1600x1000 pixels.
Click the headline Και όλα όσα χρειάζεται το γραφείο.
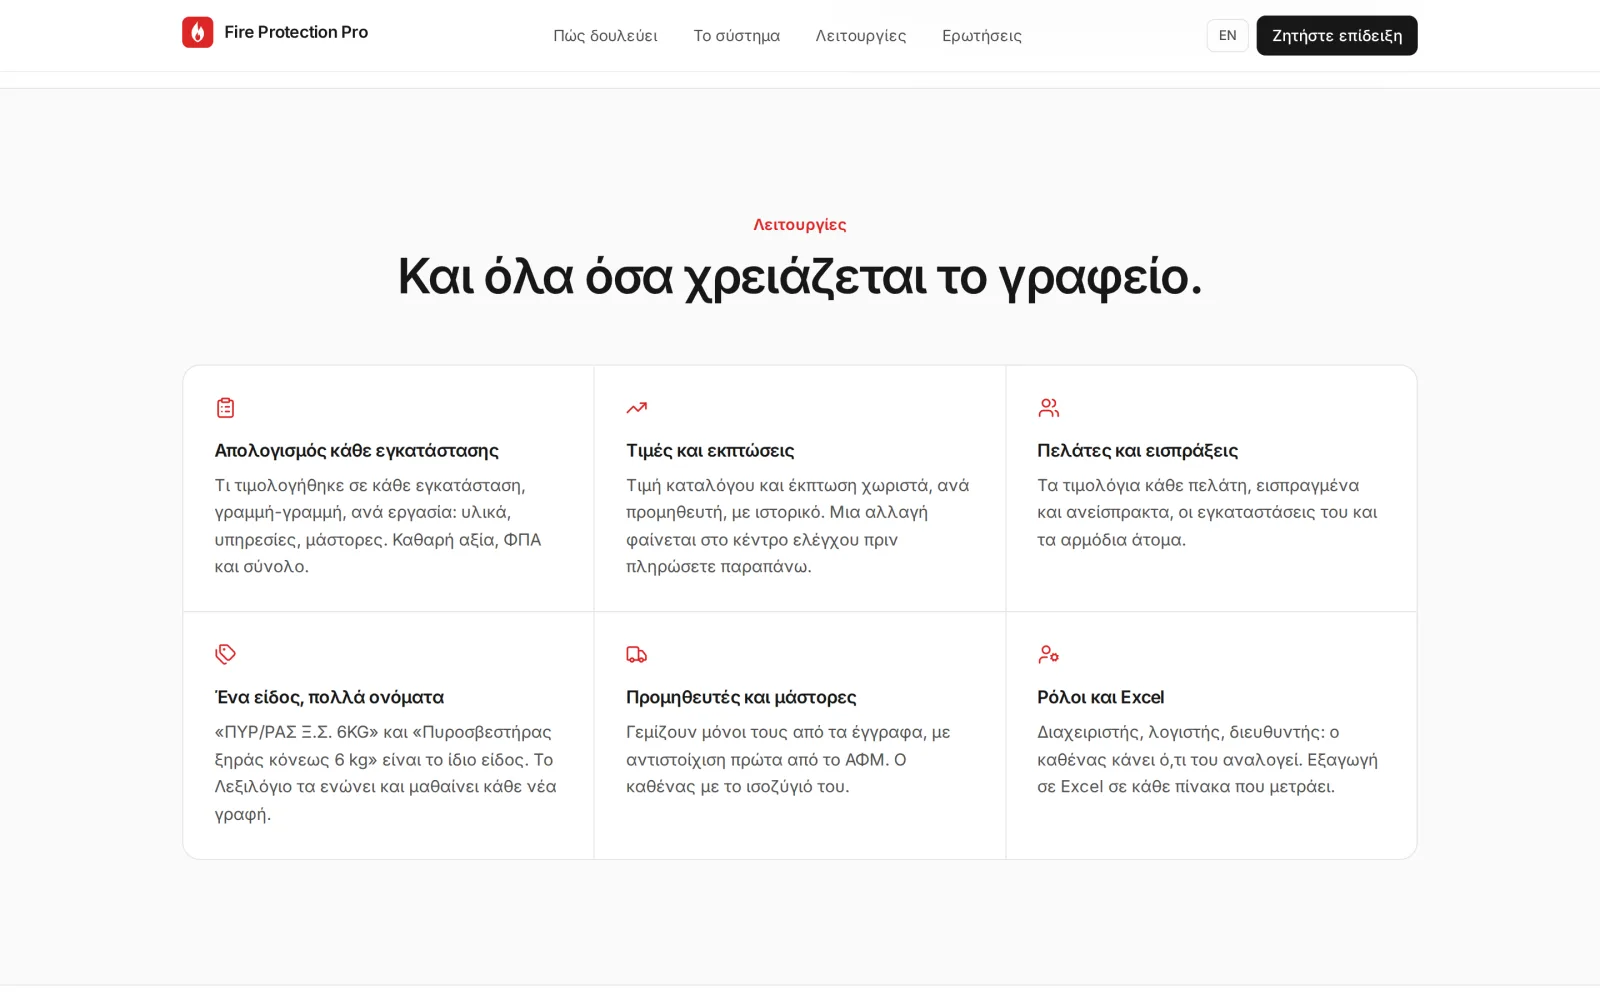800,277
